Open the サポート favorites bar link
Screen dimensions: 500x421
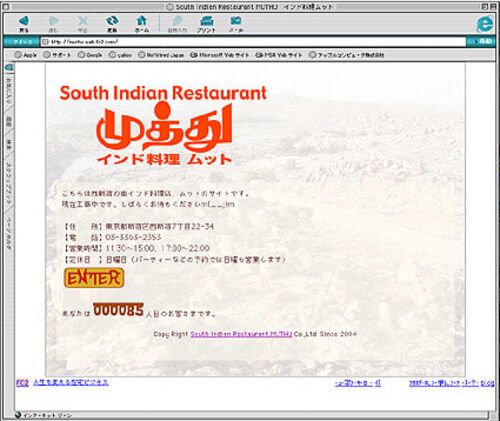pos(57,55)
